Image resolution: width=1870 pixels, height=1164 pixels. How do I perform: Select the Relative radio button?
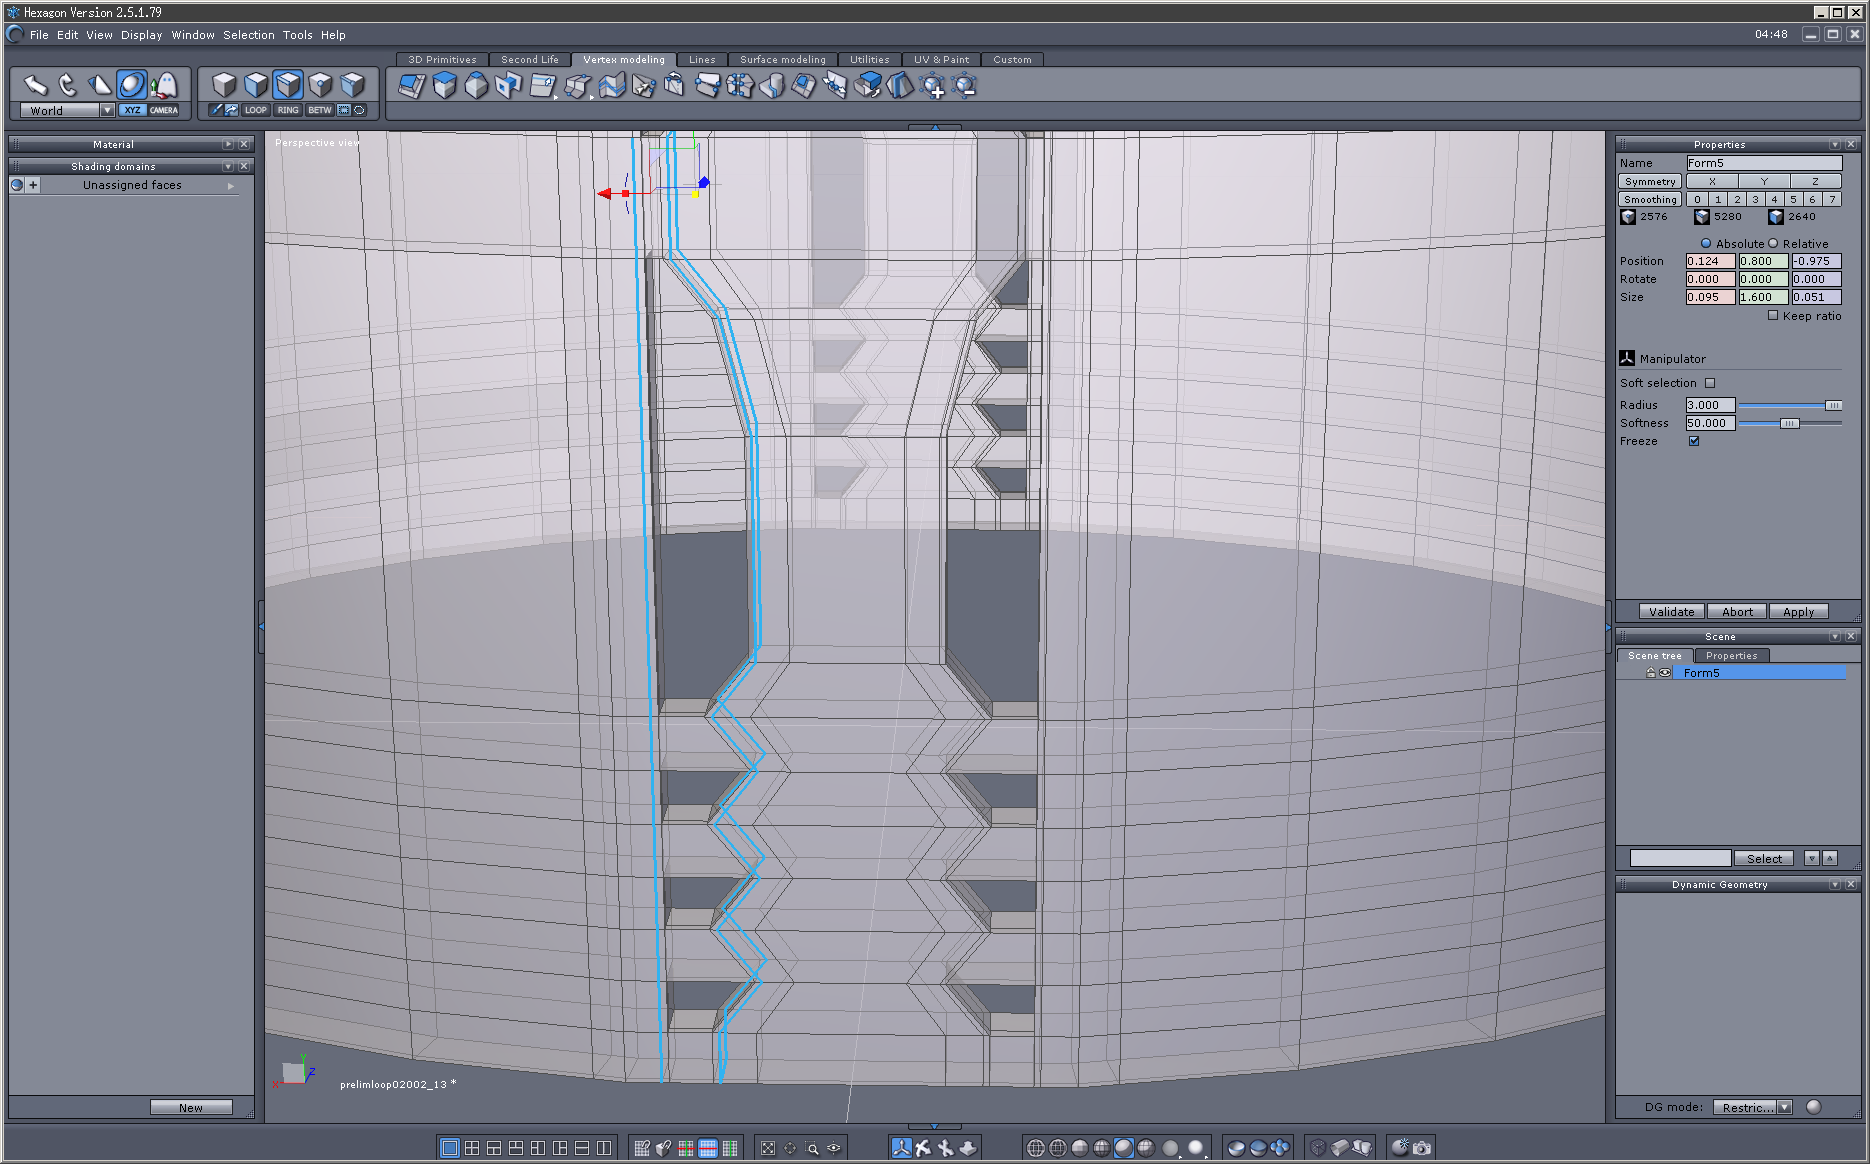click(x=1773, y=243)
